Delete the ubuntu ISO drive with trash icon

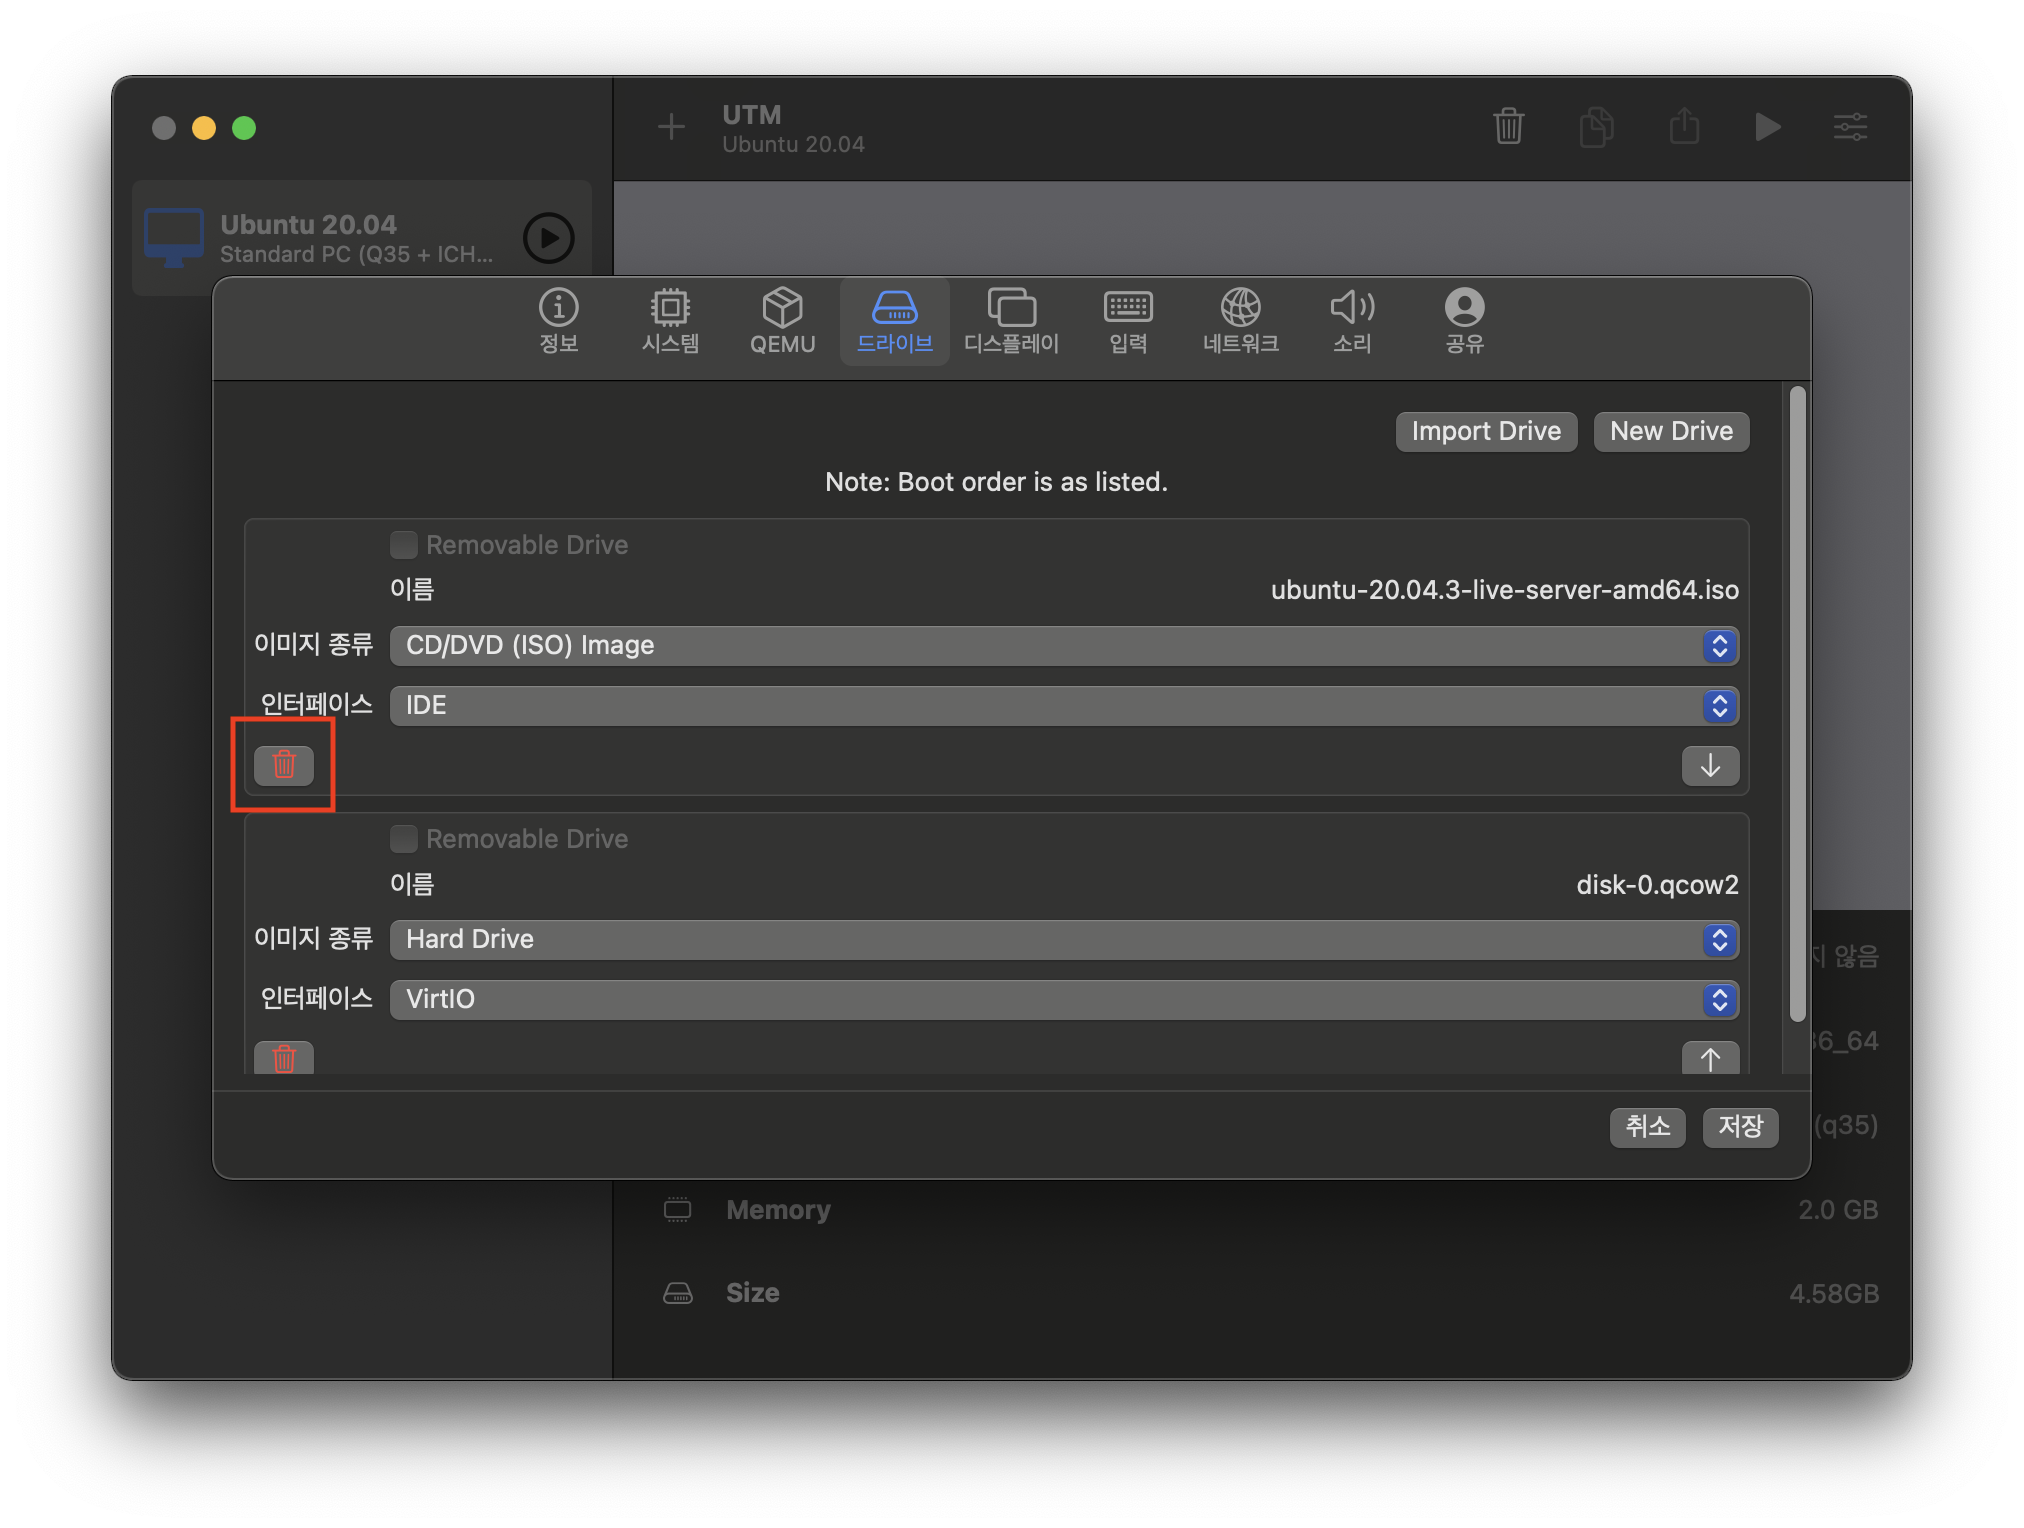click(x=284, y=765)
